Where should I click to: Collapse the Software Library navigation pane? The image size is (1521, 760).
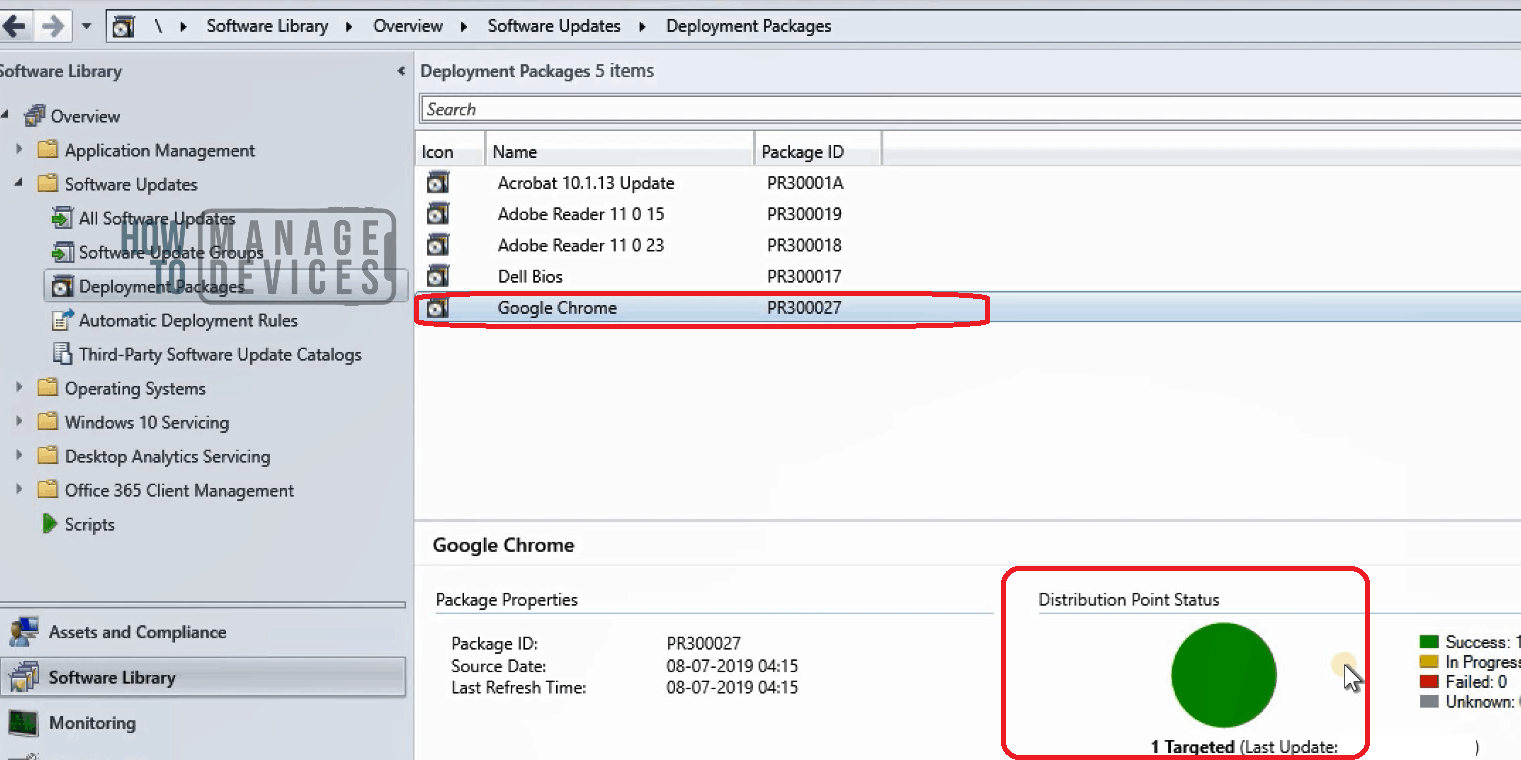[x=401, y=71]
